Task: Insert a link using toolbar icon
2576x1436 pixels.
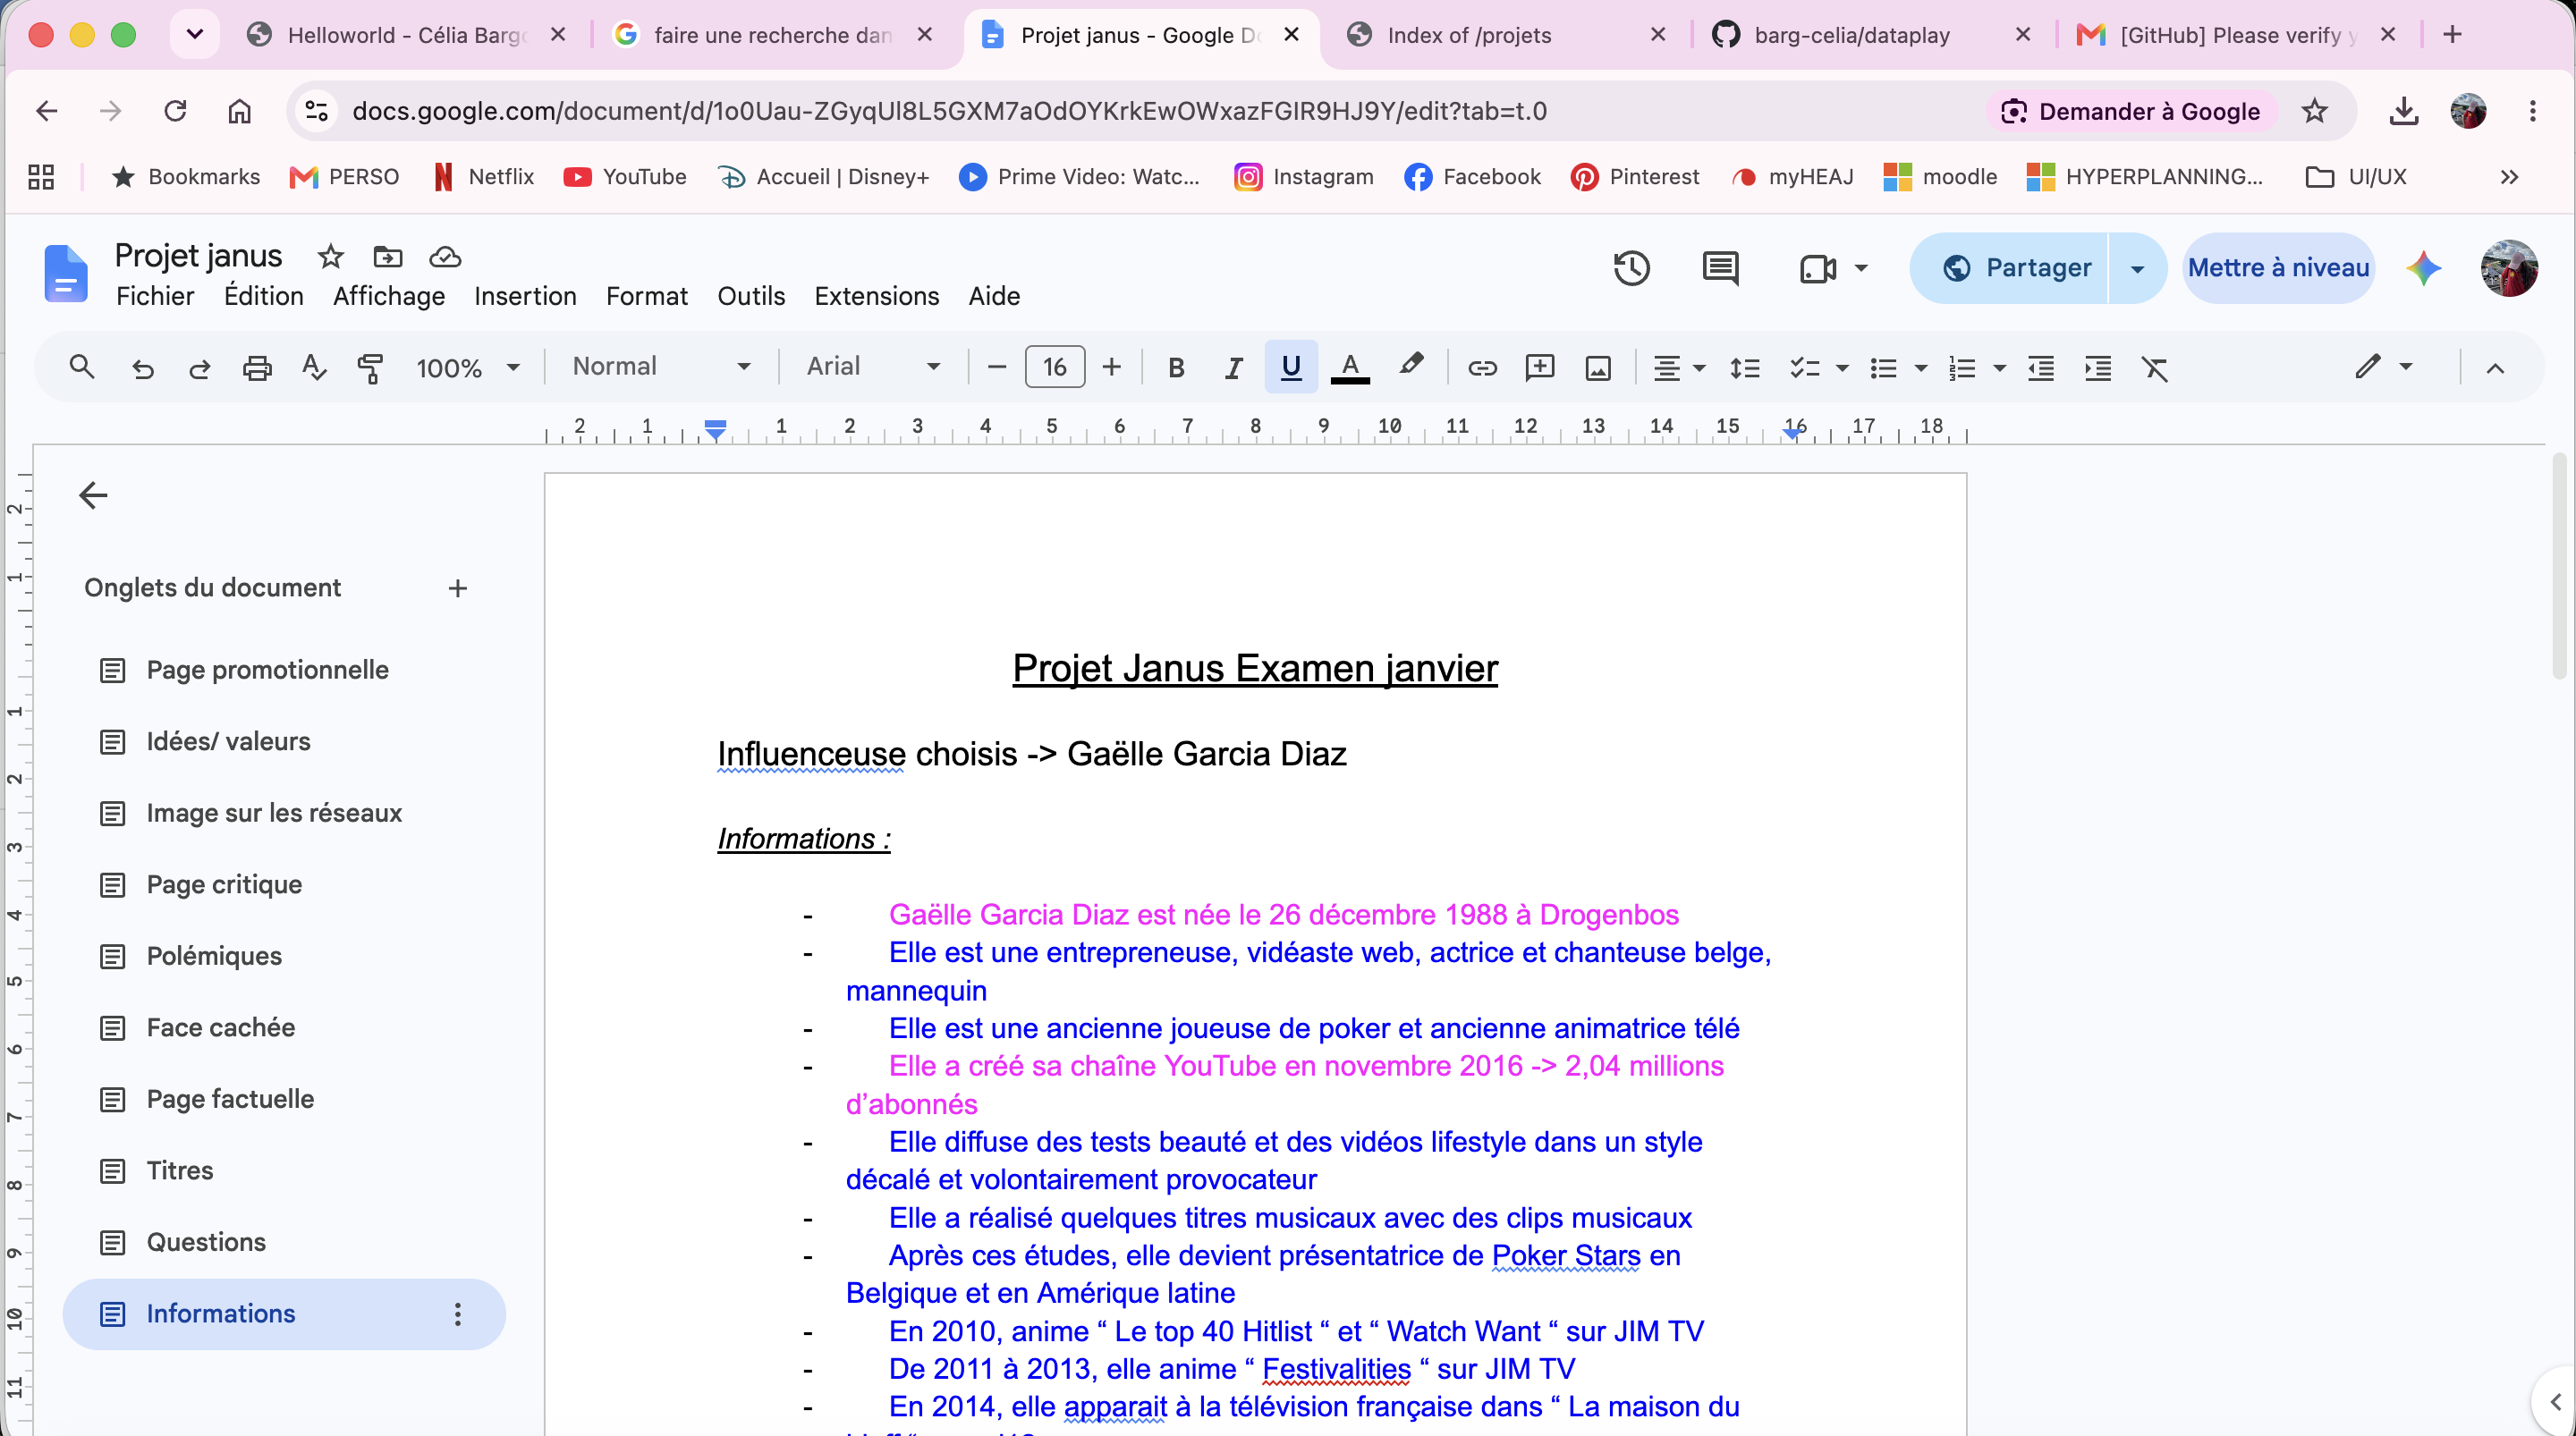Action: [1482, 368]
